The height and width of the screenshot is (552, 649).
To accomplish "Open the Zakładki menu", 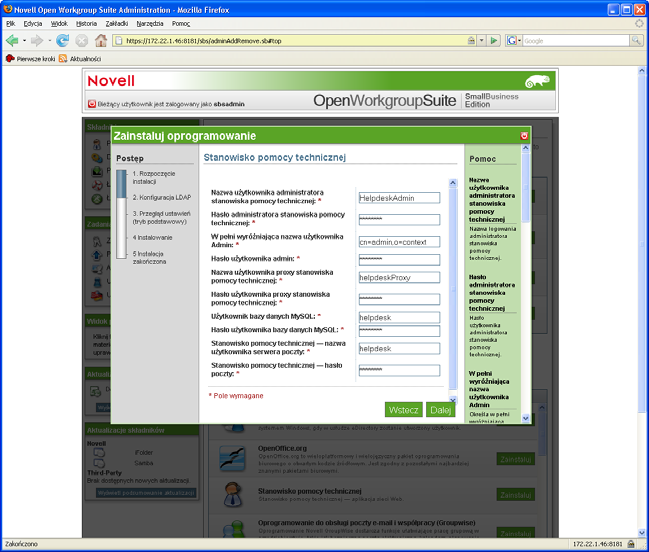I will (117, 24).
